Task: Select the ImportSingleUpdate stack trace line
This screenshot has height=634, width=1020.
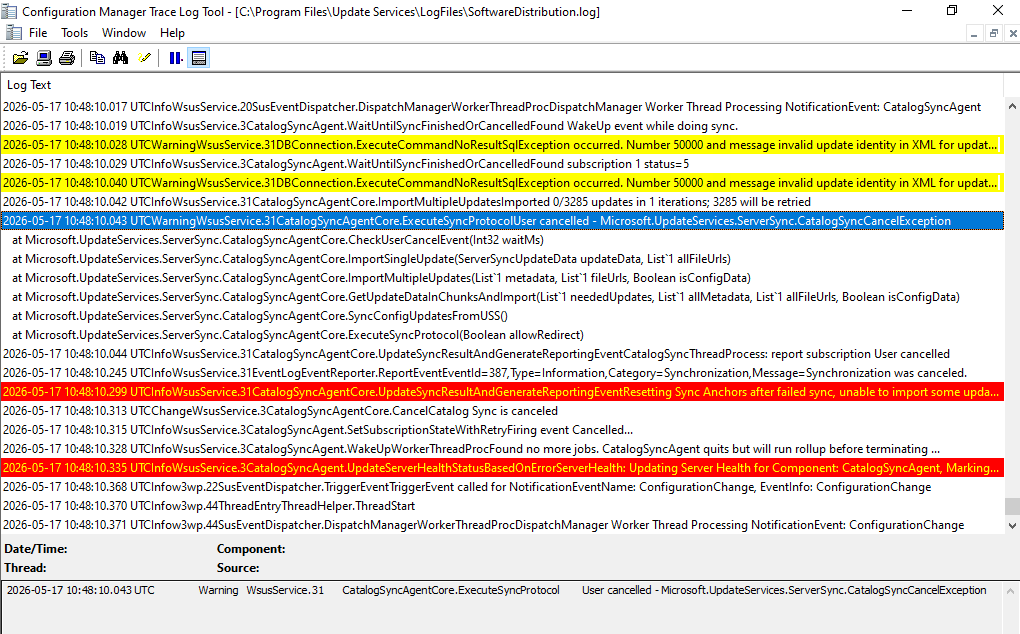Action: (x=502, y=259)
